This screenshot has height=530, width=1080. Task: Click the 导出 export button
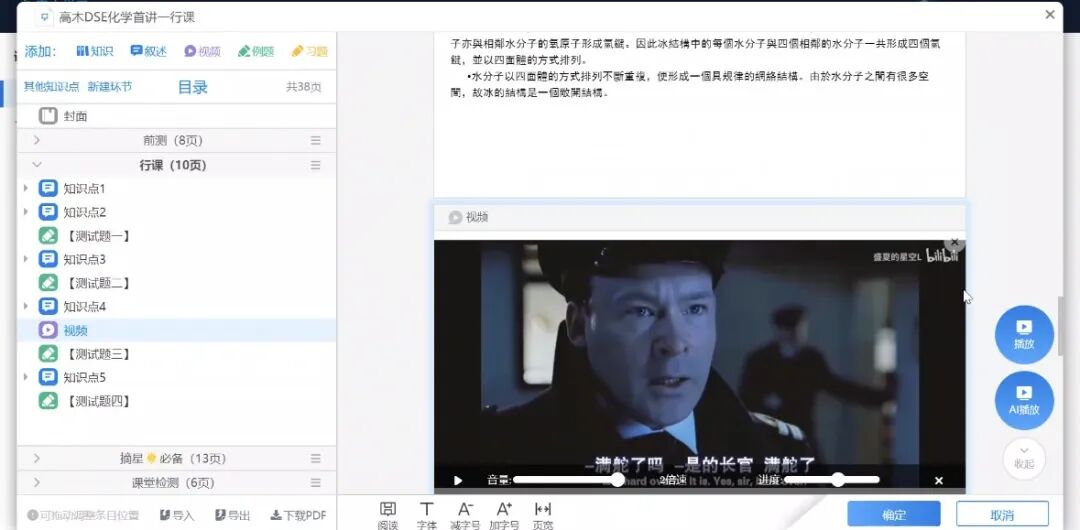point(232,515)
